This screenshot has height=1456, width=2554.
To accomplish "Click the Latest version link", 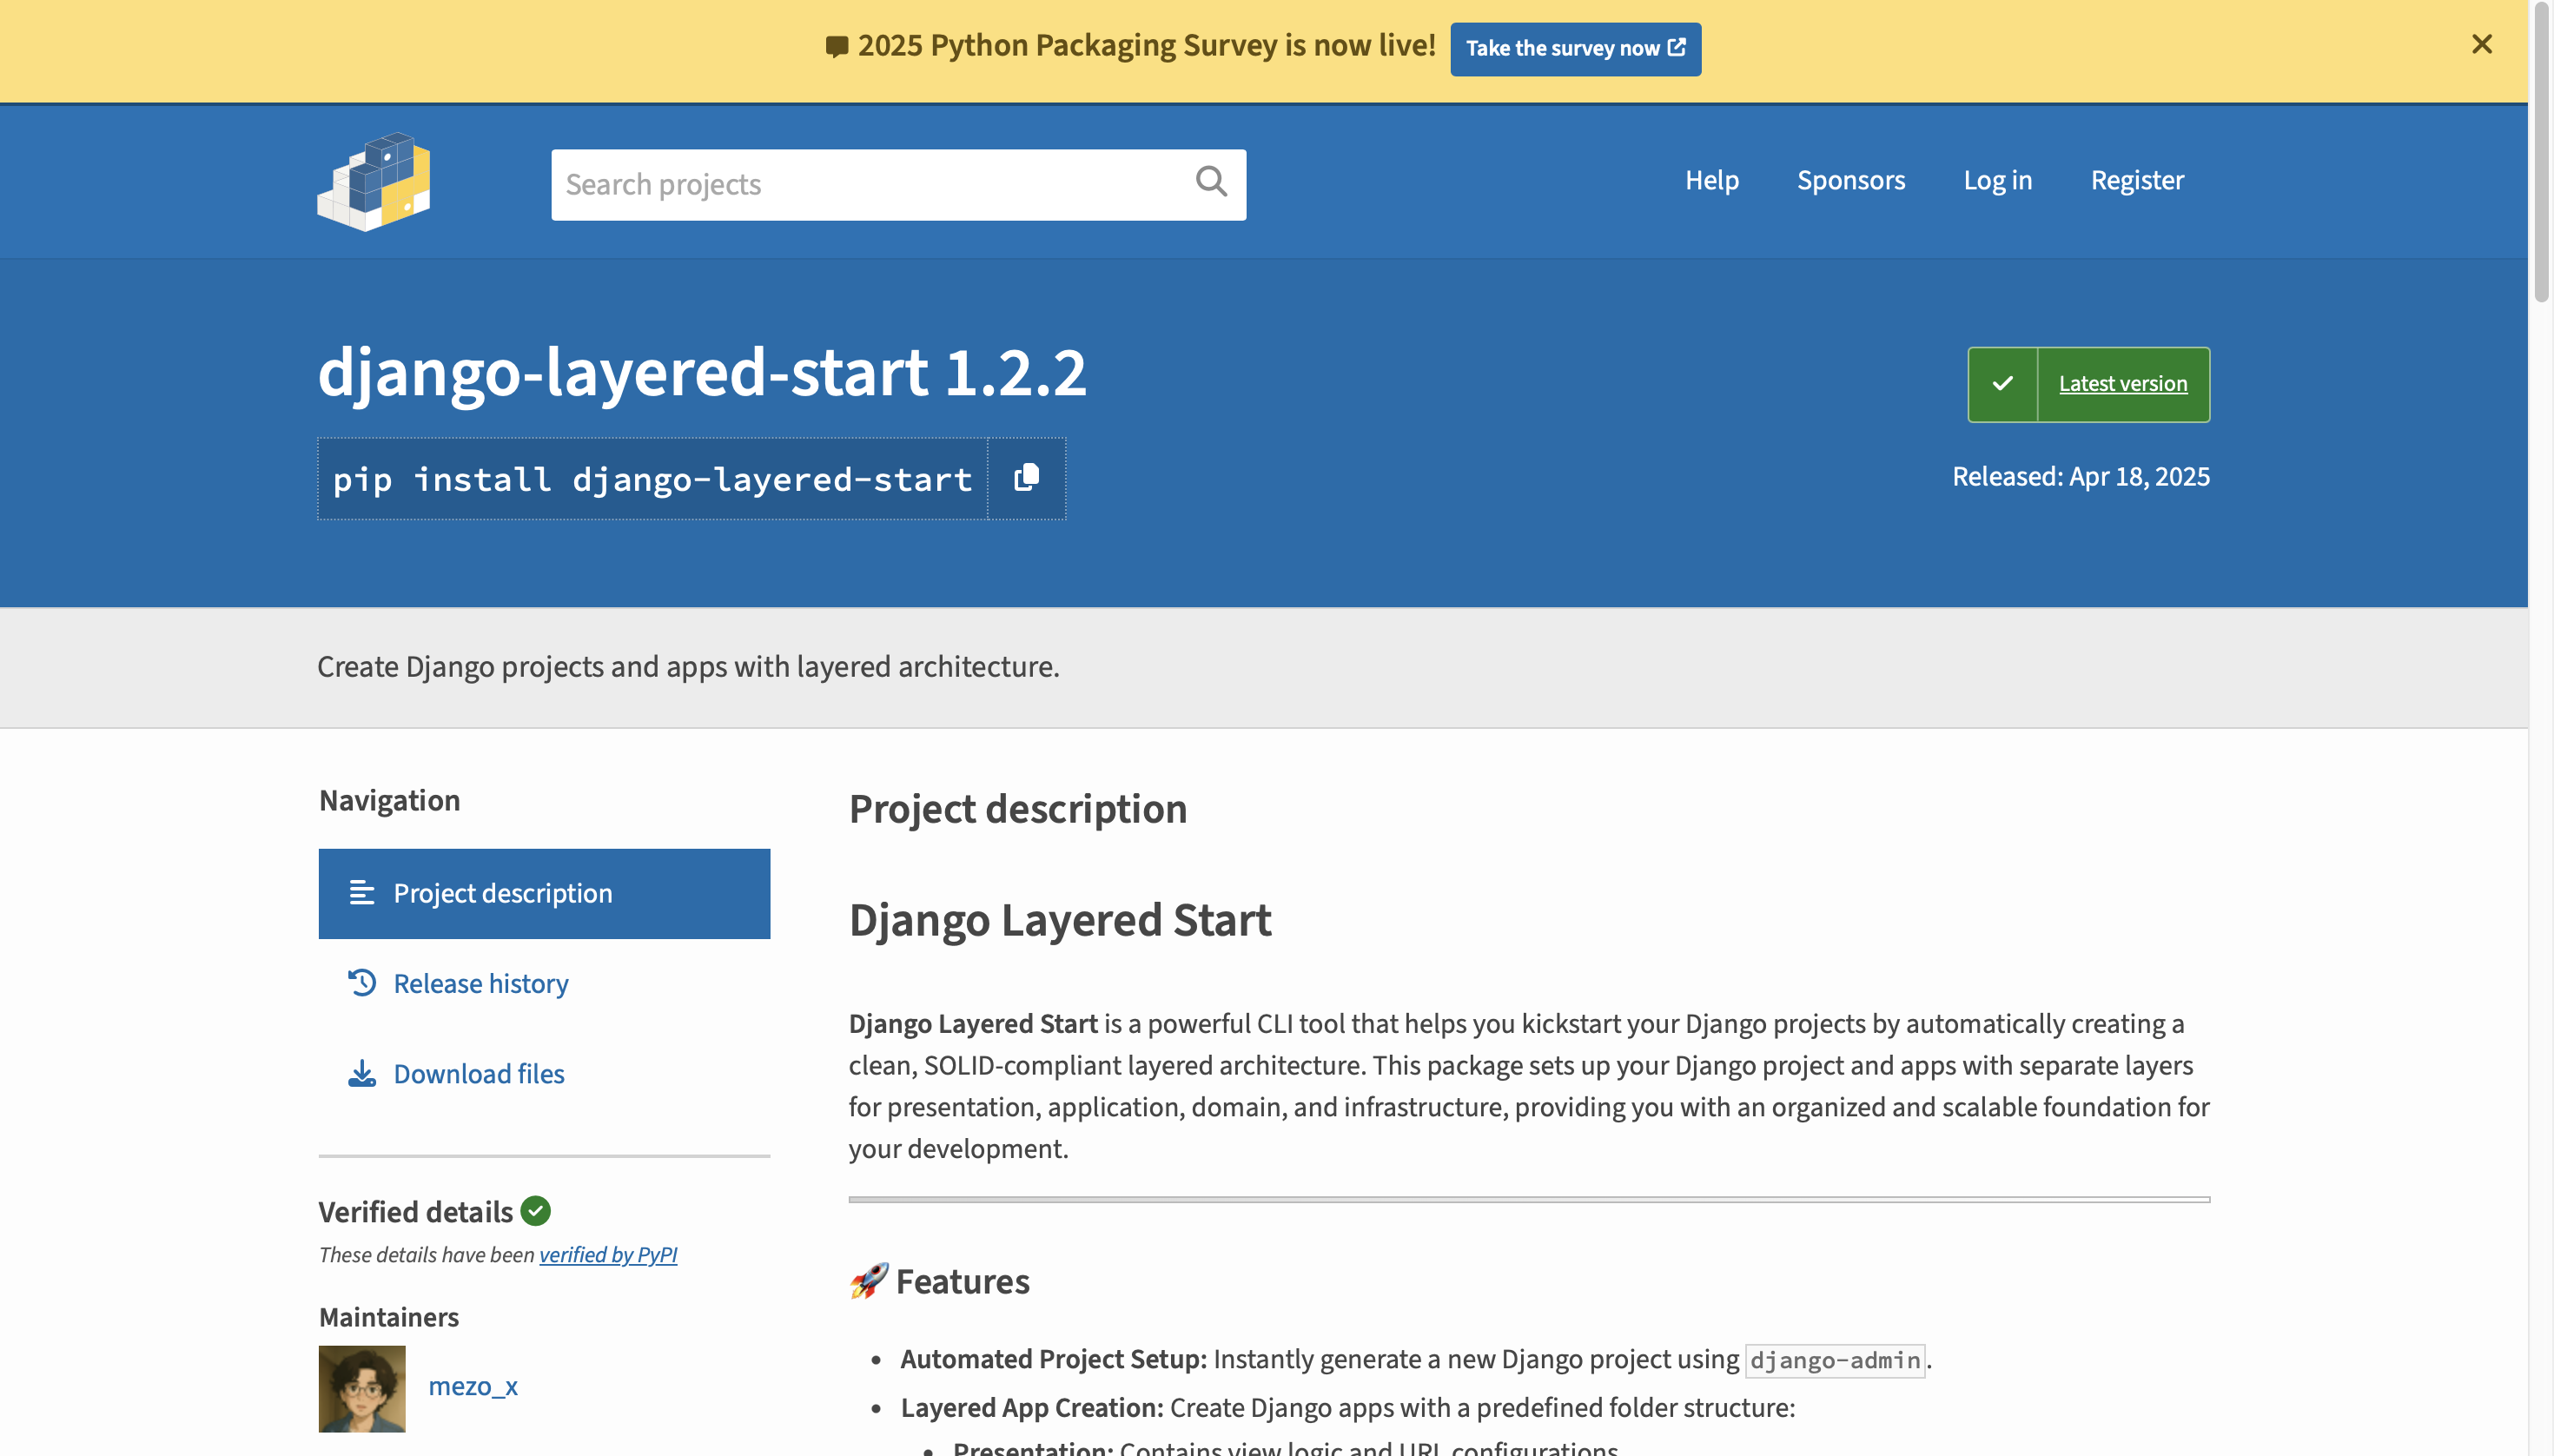I will coord(2123,383).
